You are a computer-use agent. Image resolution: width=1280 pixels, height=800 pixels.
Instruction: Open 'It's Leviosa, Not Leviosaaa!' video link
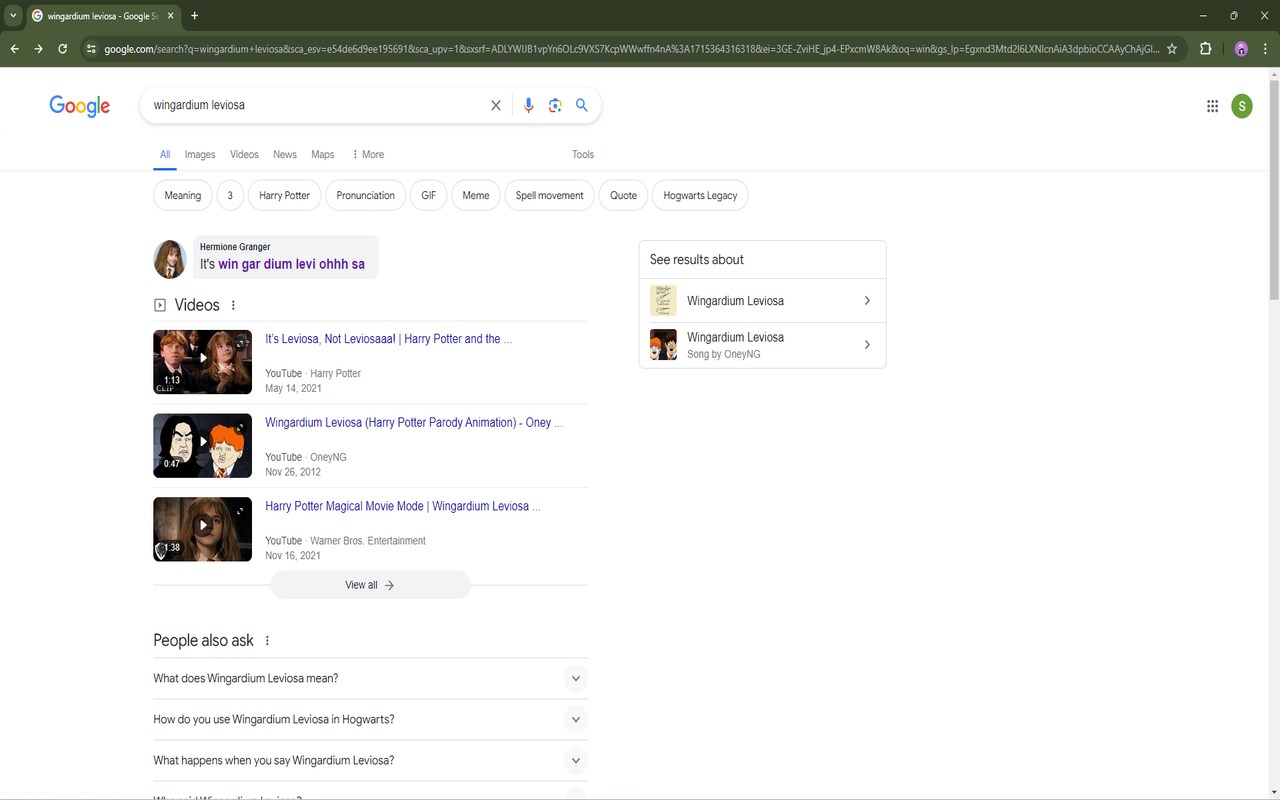[x=388, y=339]
